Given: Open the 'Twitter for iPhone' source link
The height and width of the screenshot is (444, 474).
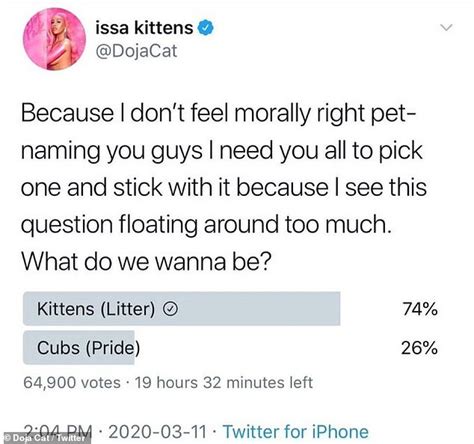Looking at the screenshot, I should click(x=296, y=432).
